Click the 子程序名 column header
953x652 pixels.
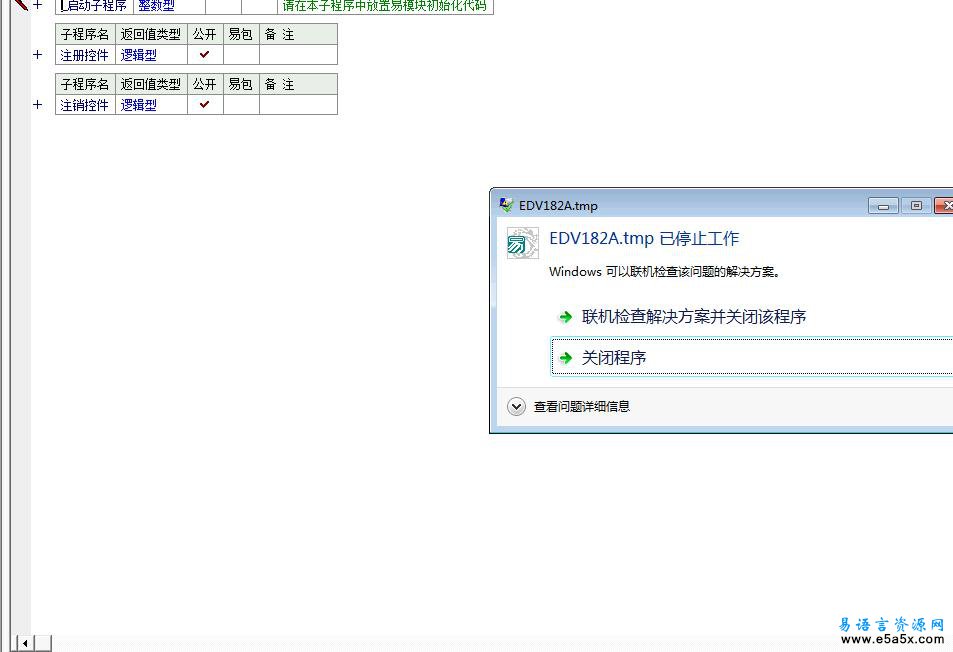84,33
